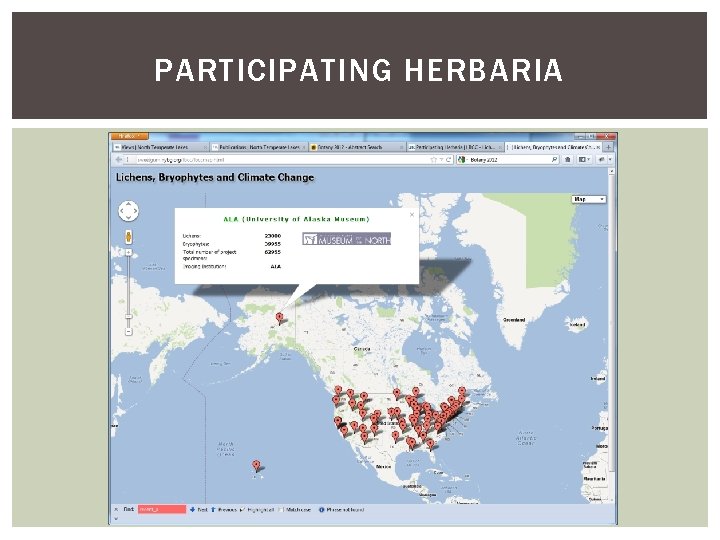Click the browser Back arrow button
This screenshot has height=540, width=720.
pos(118,159)
